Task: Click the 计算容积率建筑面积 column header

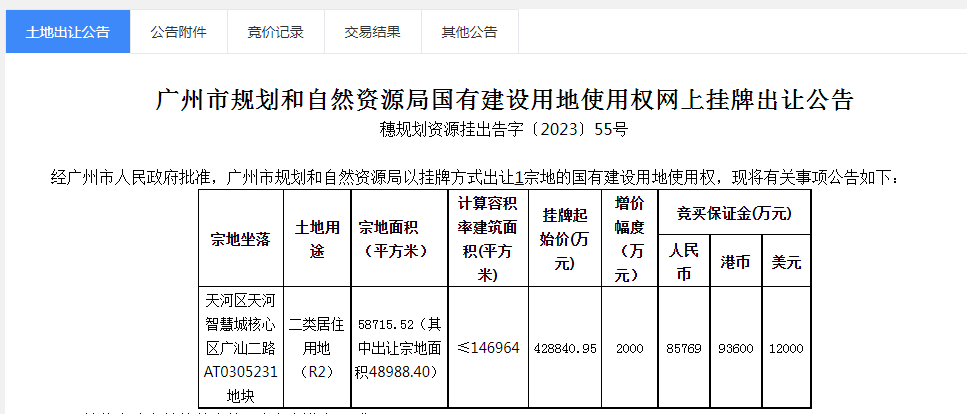Action: coord(488,238)
